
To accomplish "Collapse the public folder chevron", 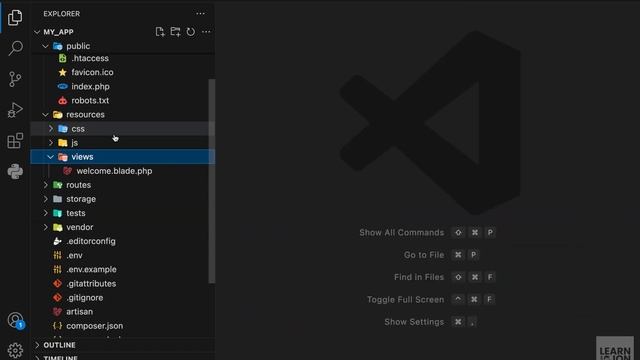I will (x=45, y=46).
